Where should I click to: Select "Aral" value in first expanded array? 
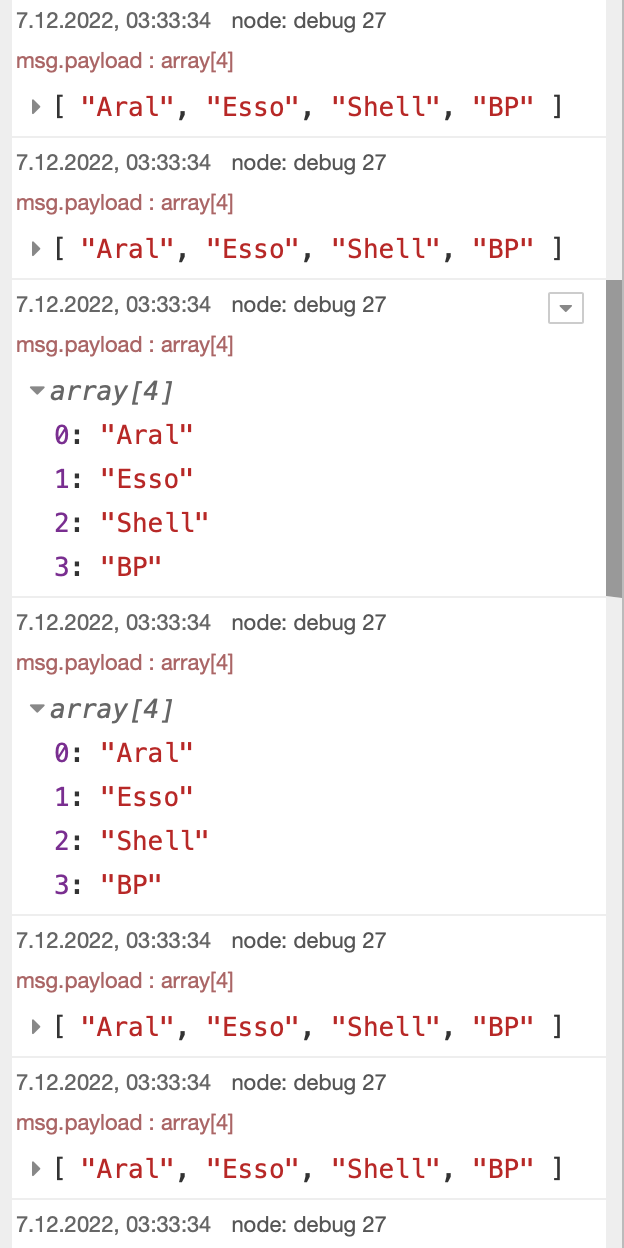[146, 435]
